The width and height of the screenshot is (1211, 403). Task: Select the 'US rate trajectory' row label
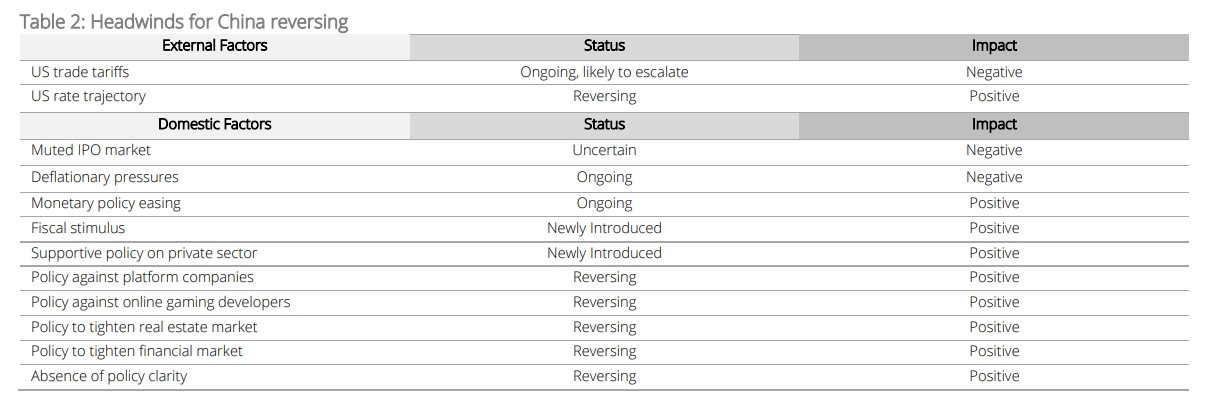(88, 96)
